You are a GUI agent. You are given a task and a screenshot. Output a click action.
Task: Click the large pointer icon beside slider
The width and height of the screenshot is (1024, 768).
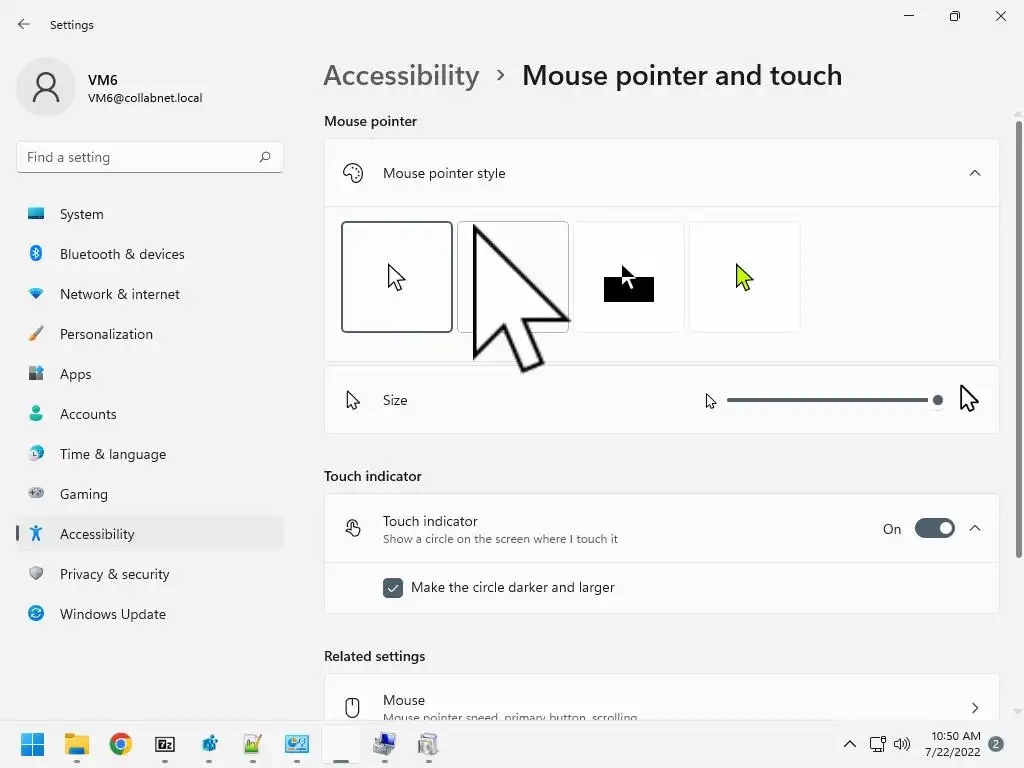[x=968, y=398]
